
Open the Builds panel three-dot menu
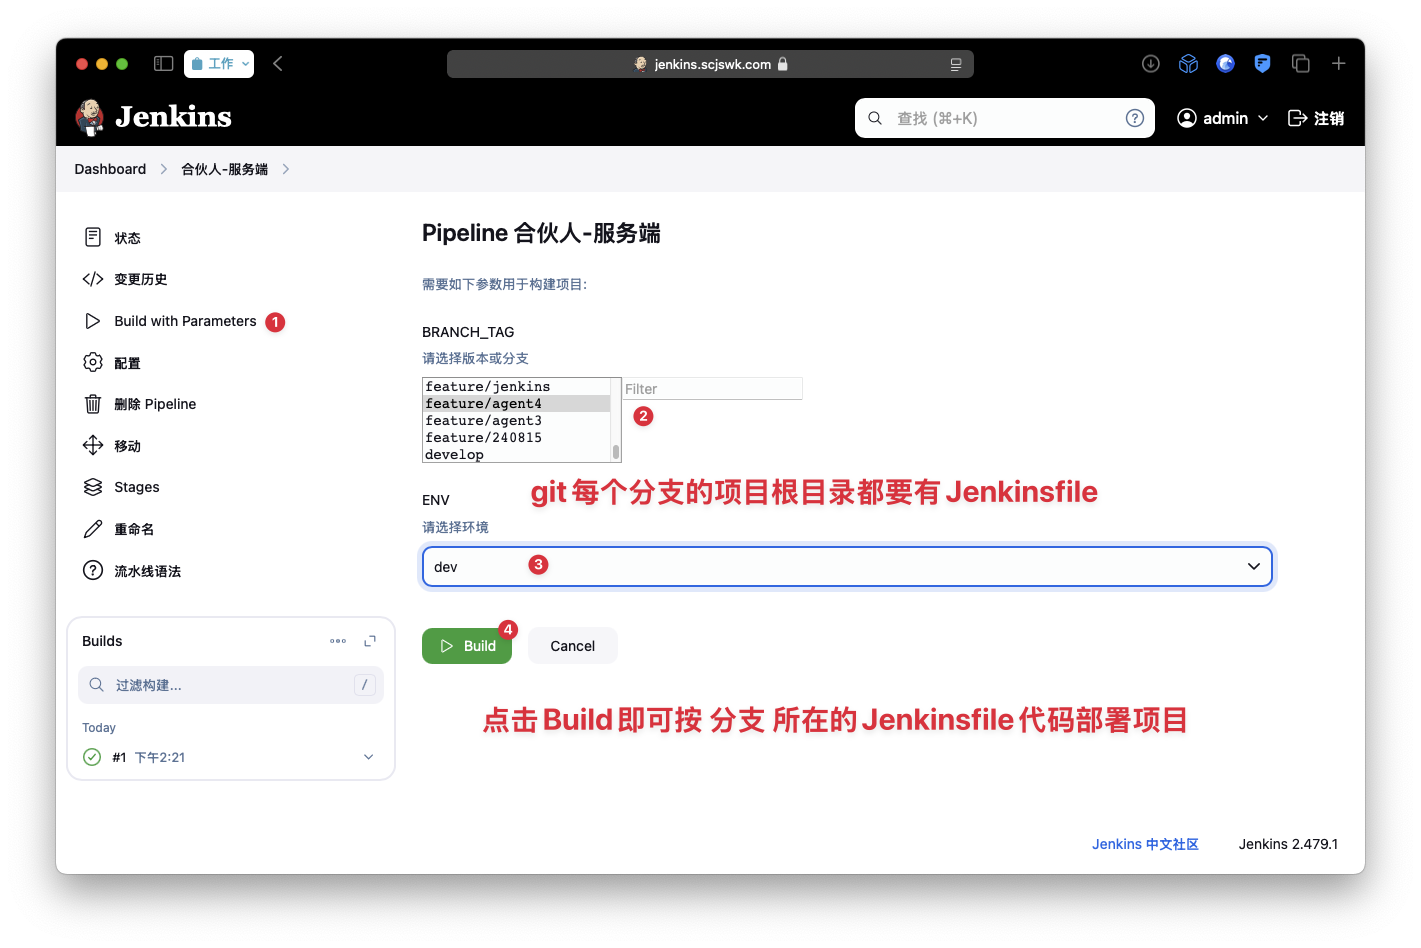coord(338,641)
